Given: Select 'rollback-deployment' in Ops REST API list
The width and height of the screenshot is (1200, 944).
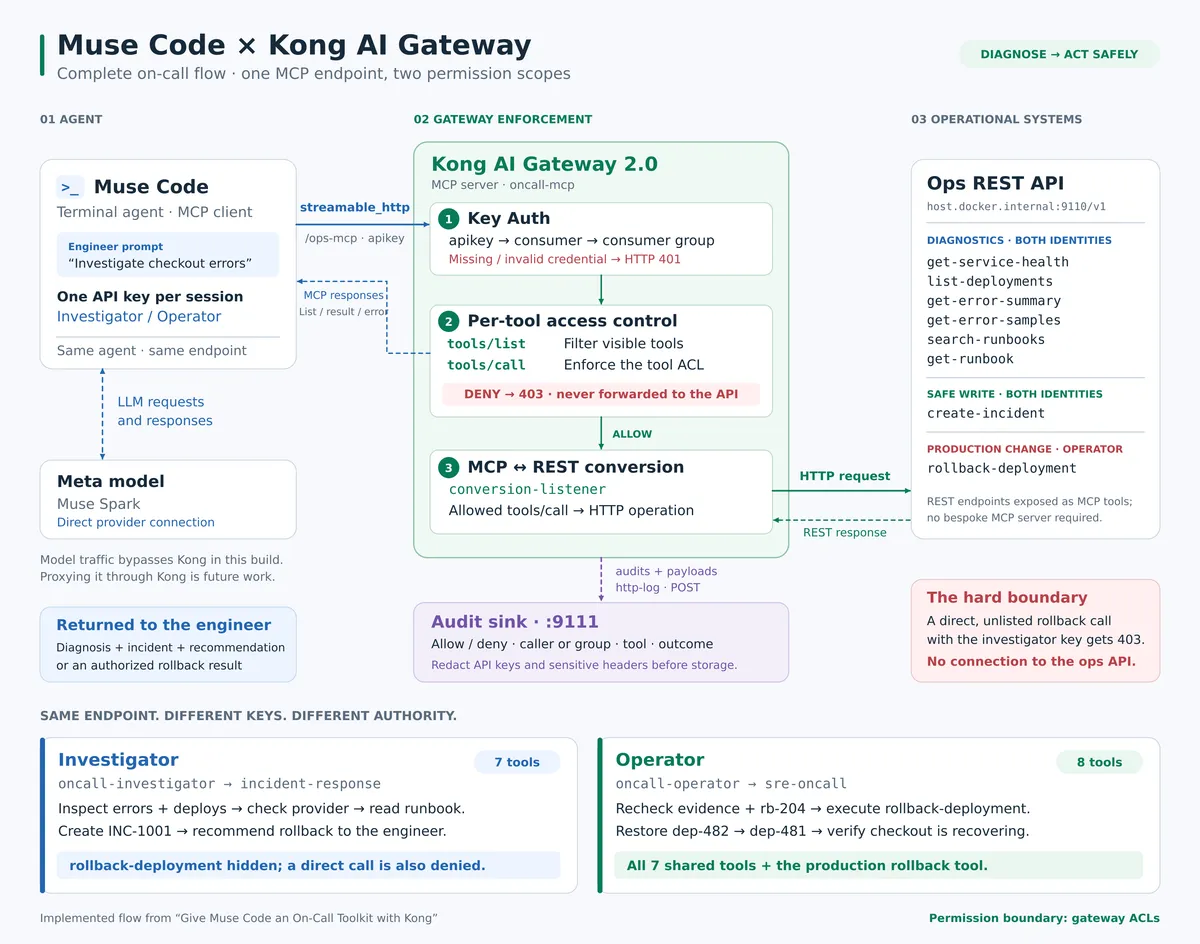Looking at the screenshot, I should click(1002, 468).
